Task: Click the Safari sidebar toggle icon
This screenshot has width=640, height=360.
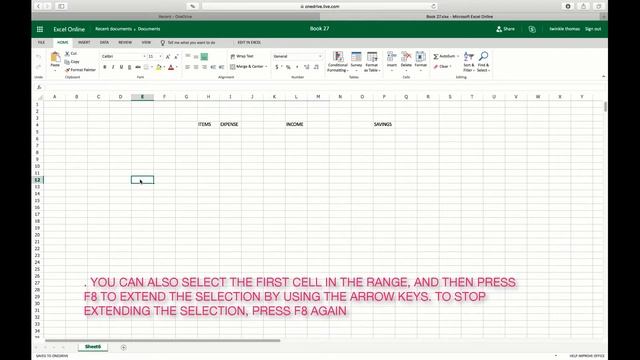Action: pyautogui.click(x=61, y=6)
